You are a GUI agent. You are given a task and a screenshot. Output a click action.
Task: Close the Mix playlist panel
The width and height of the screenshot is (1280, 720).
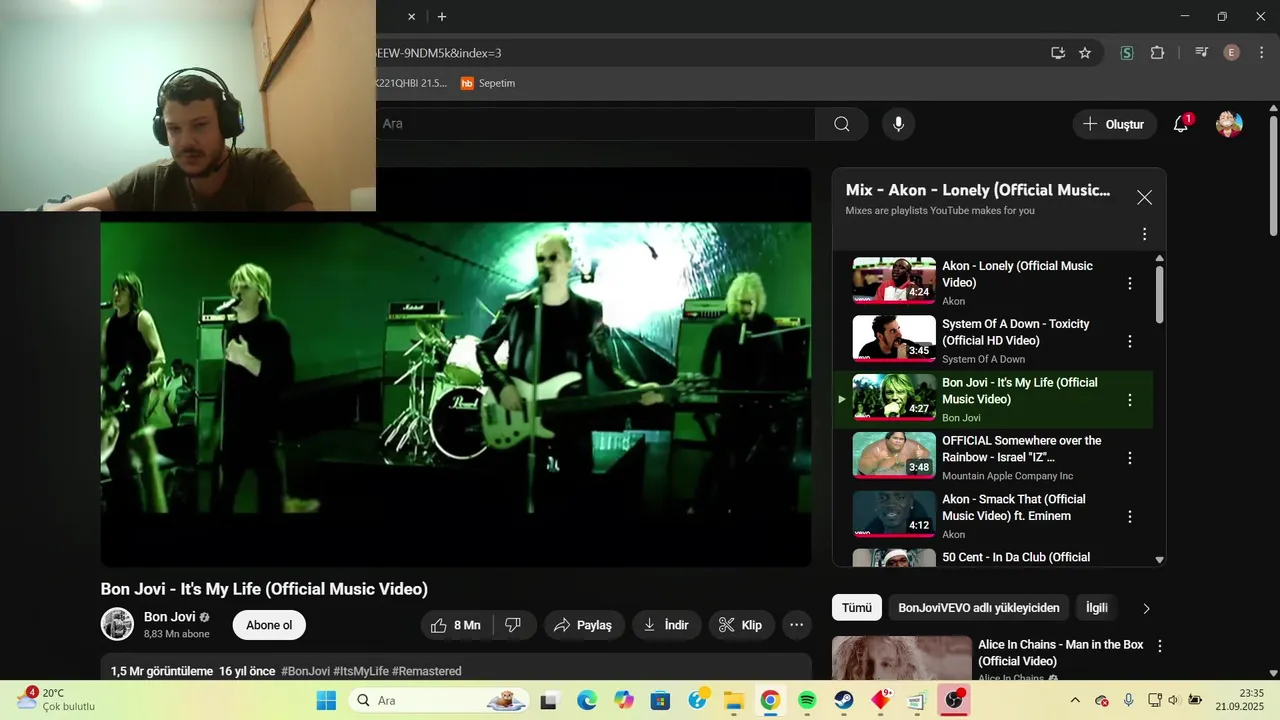pyautogui.click(x=1144, y=198)
